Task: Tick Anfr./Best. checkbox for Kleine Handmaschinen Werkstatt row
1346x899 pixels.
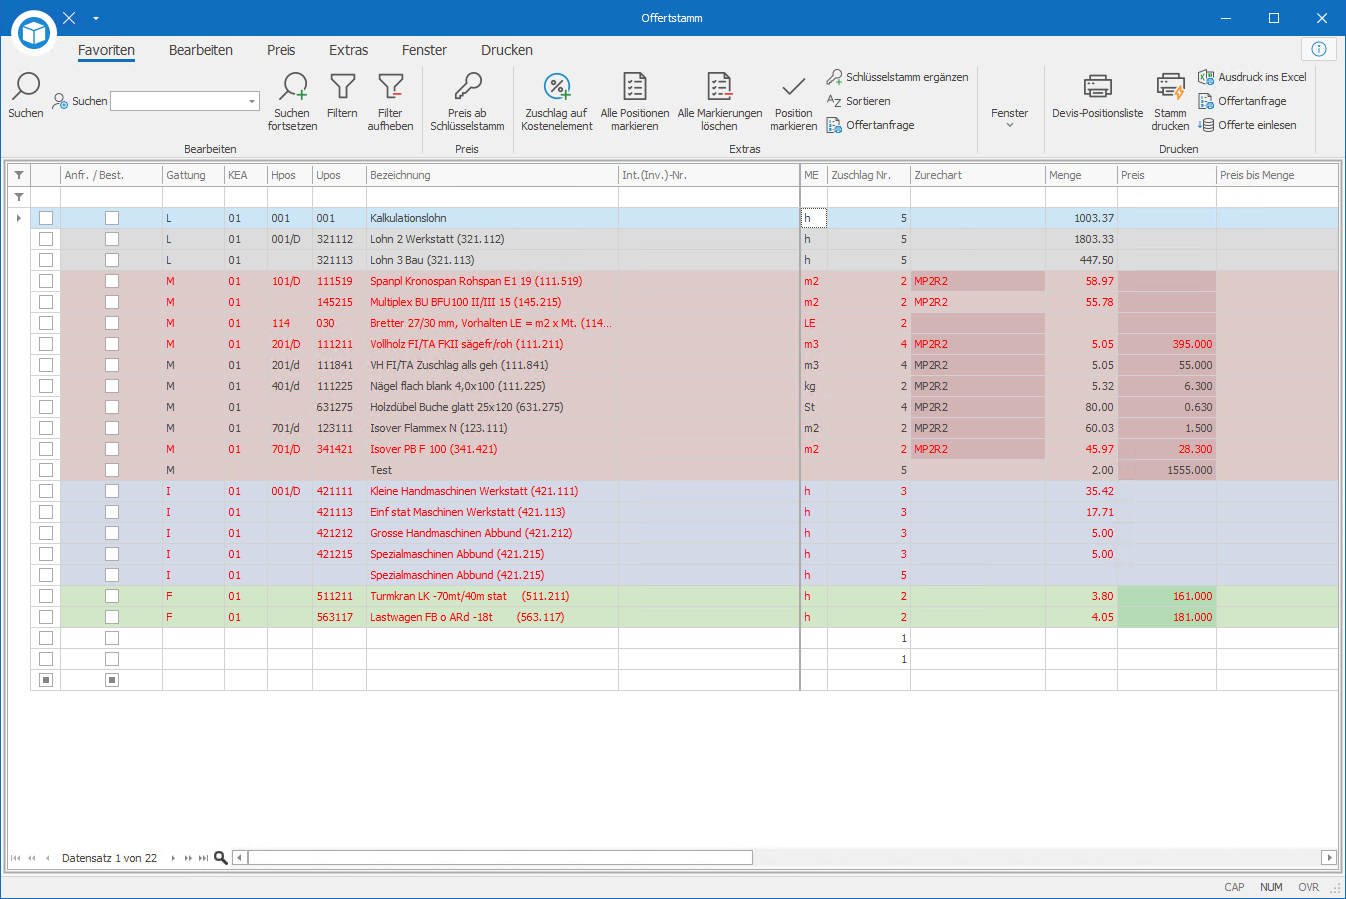Action: click(x=112, y=491)
